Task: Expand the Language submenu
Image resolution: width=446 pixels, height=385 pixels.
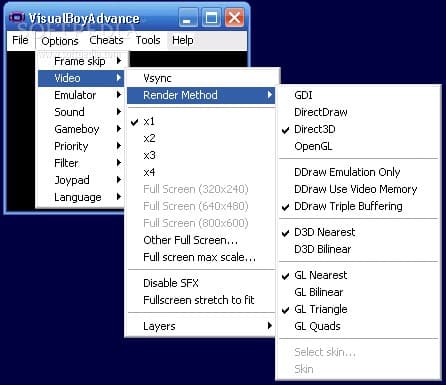Action: tap(81, 197)
